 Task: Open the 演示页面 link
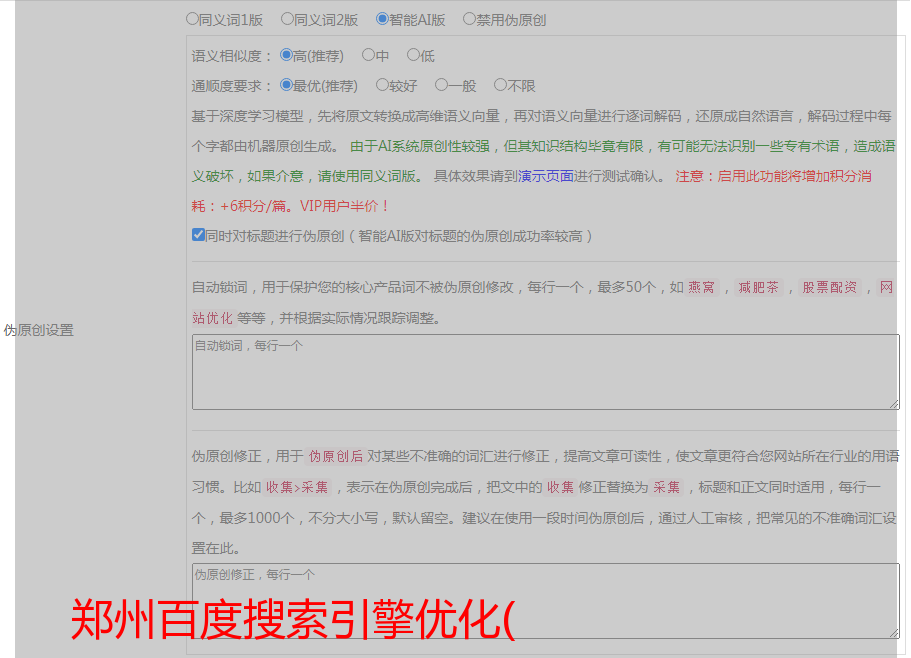pyautogui.click(x=546, y=176)
